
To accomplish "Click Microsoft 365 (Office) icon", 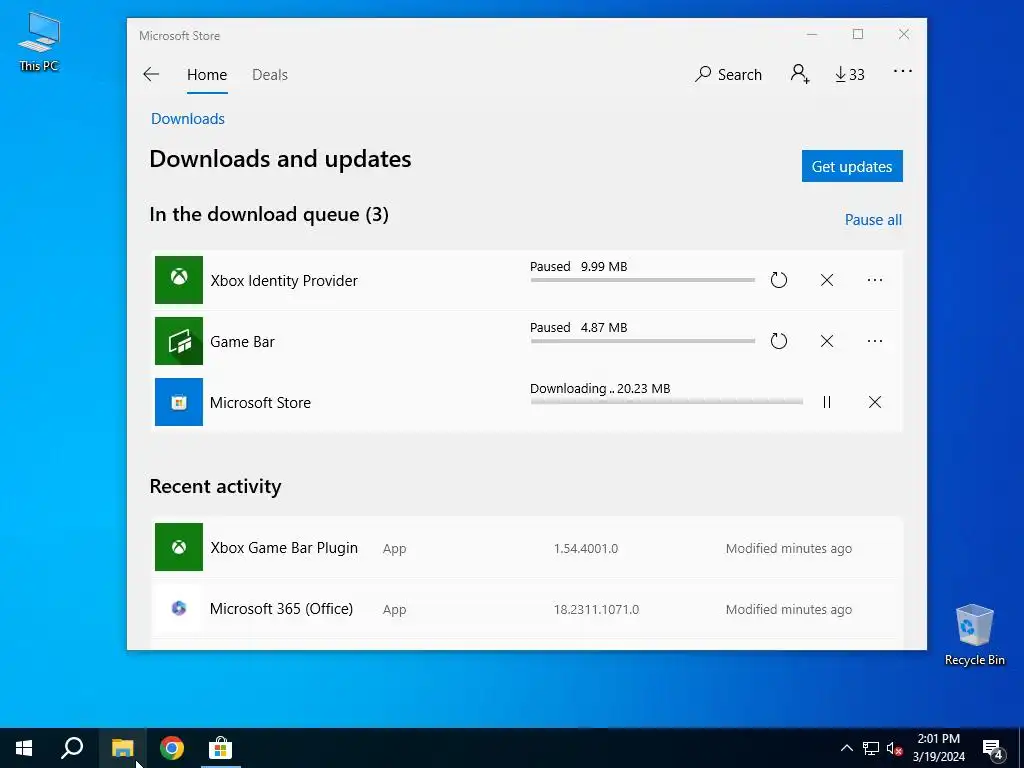I will (x=179, y=608).
